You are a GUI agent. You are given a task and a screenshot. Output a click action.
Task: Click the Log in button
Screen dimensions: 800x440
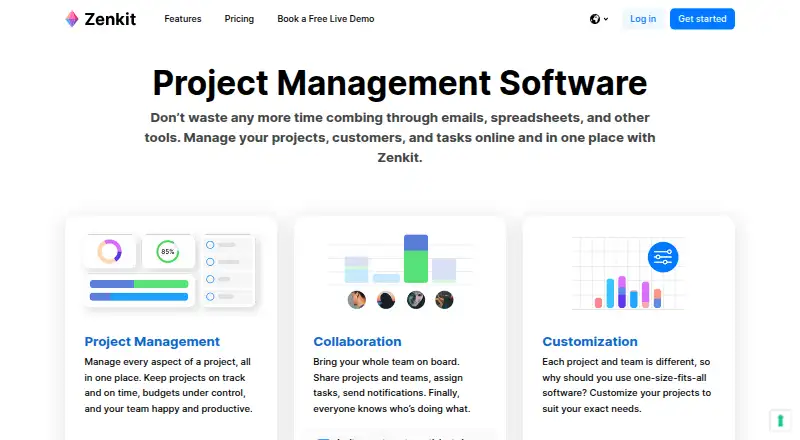click(643, 19)
